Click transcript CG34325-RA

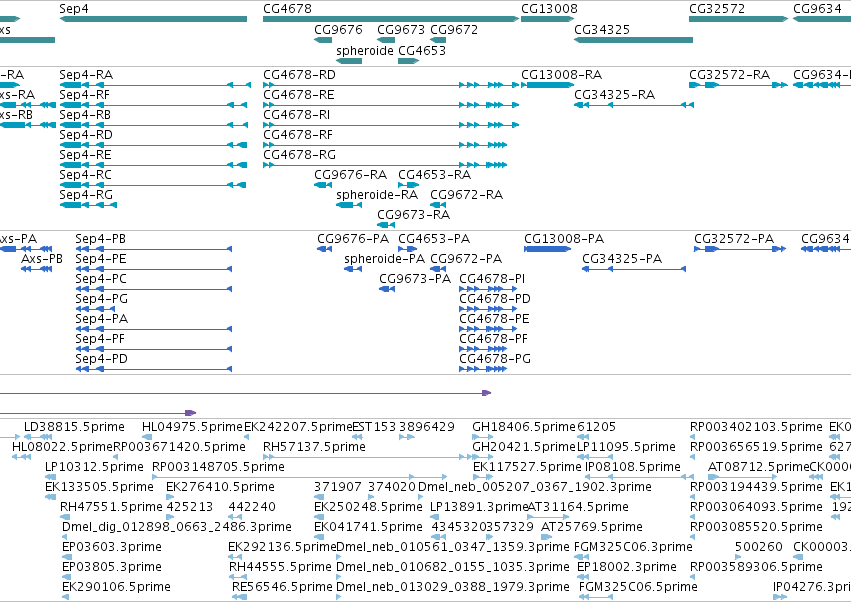[x=615, y=94]
